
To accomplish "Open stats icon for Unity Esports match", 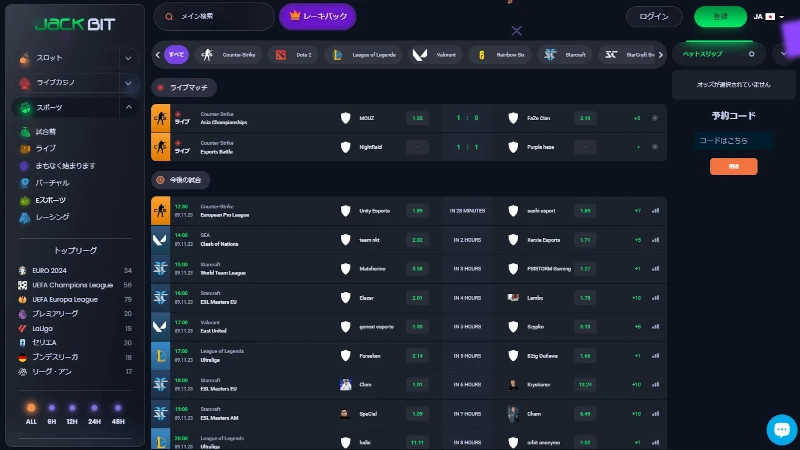I will tap(656, 211).
